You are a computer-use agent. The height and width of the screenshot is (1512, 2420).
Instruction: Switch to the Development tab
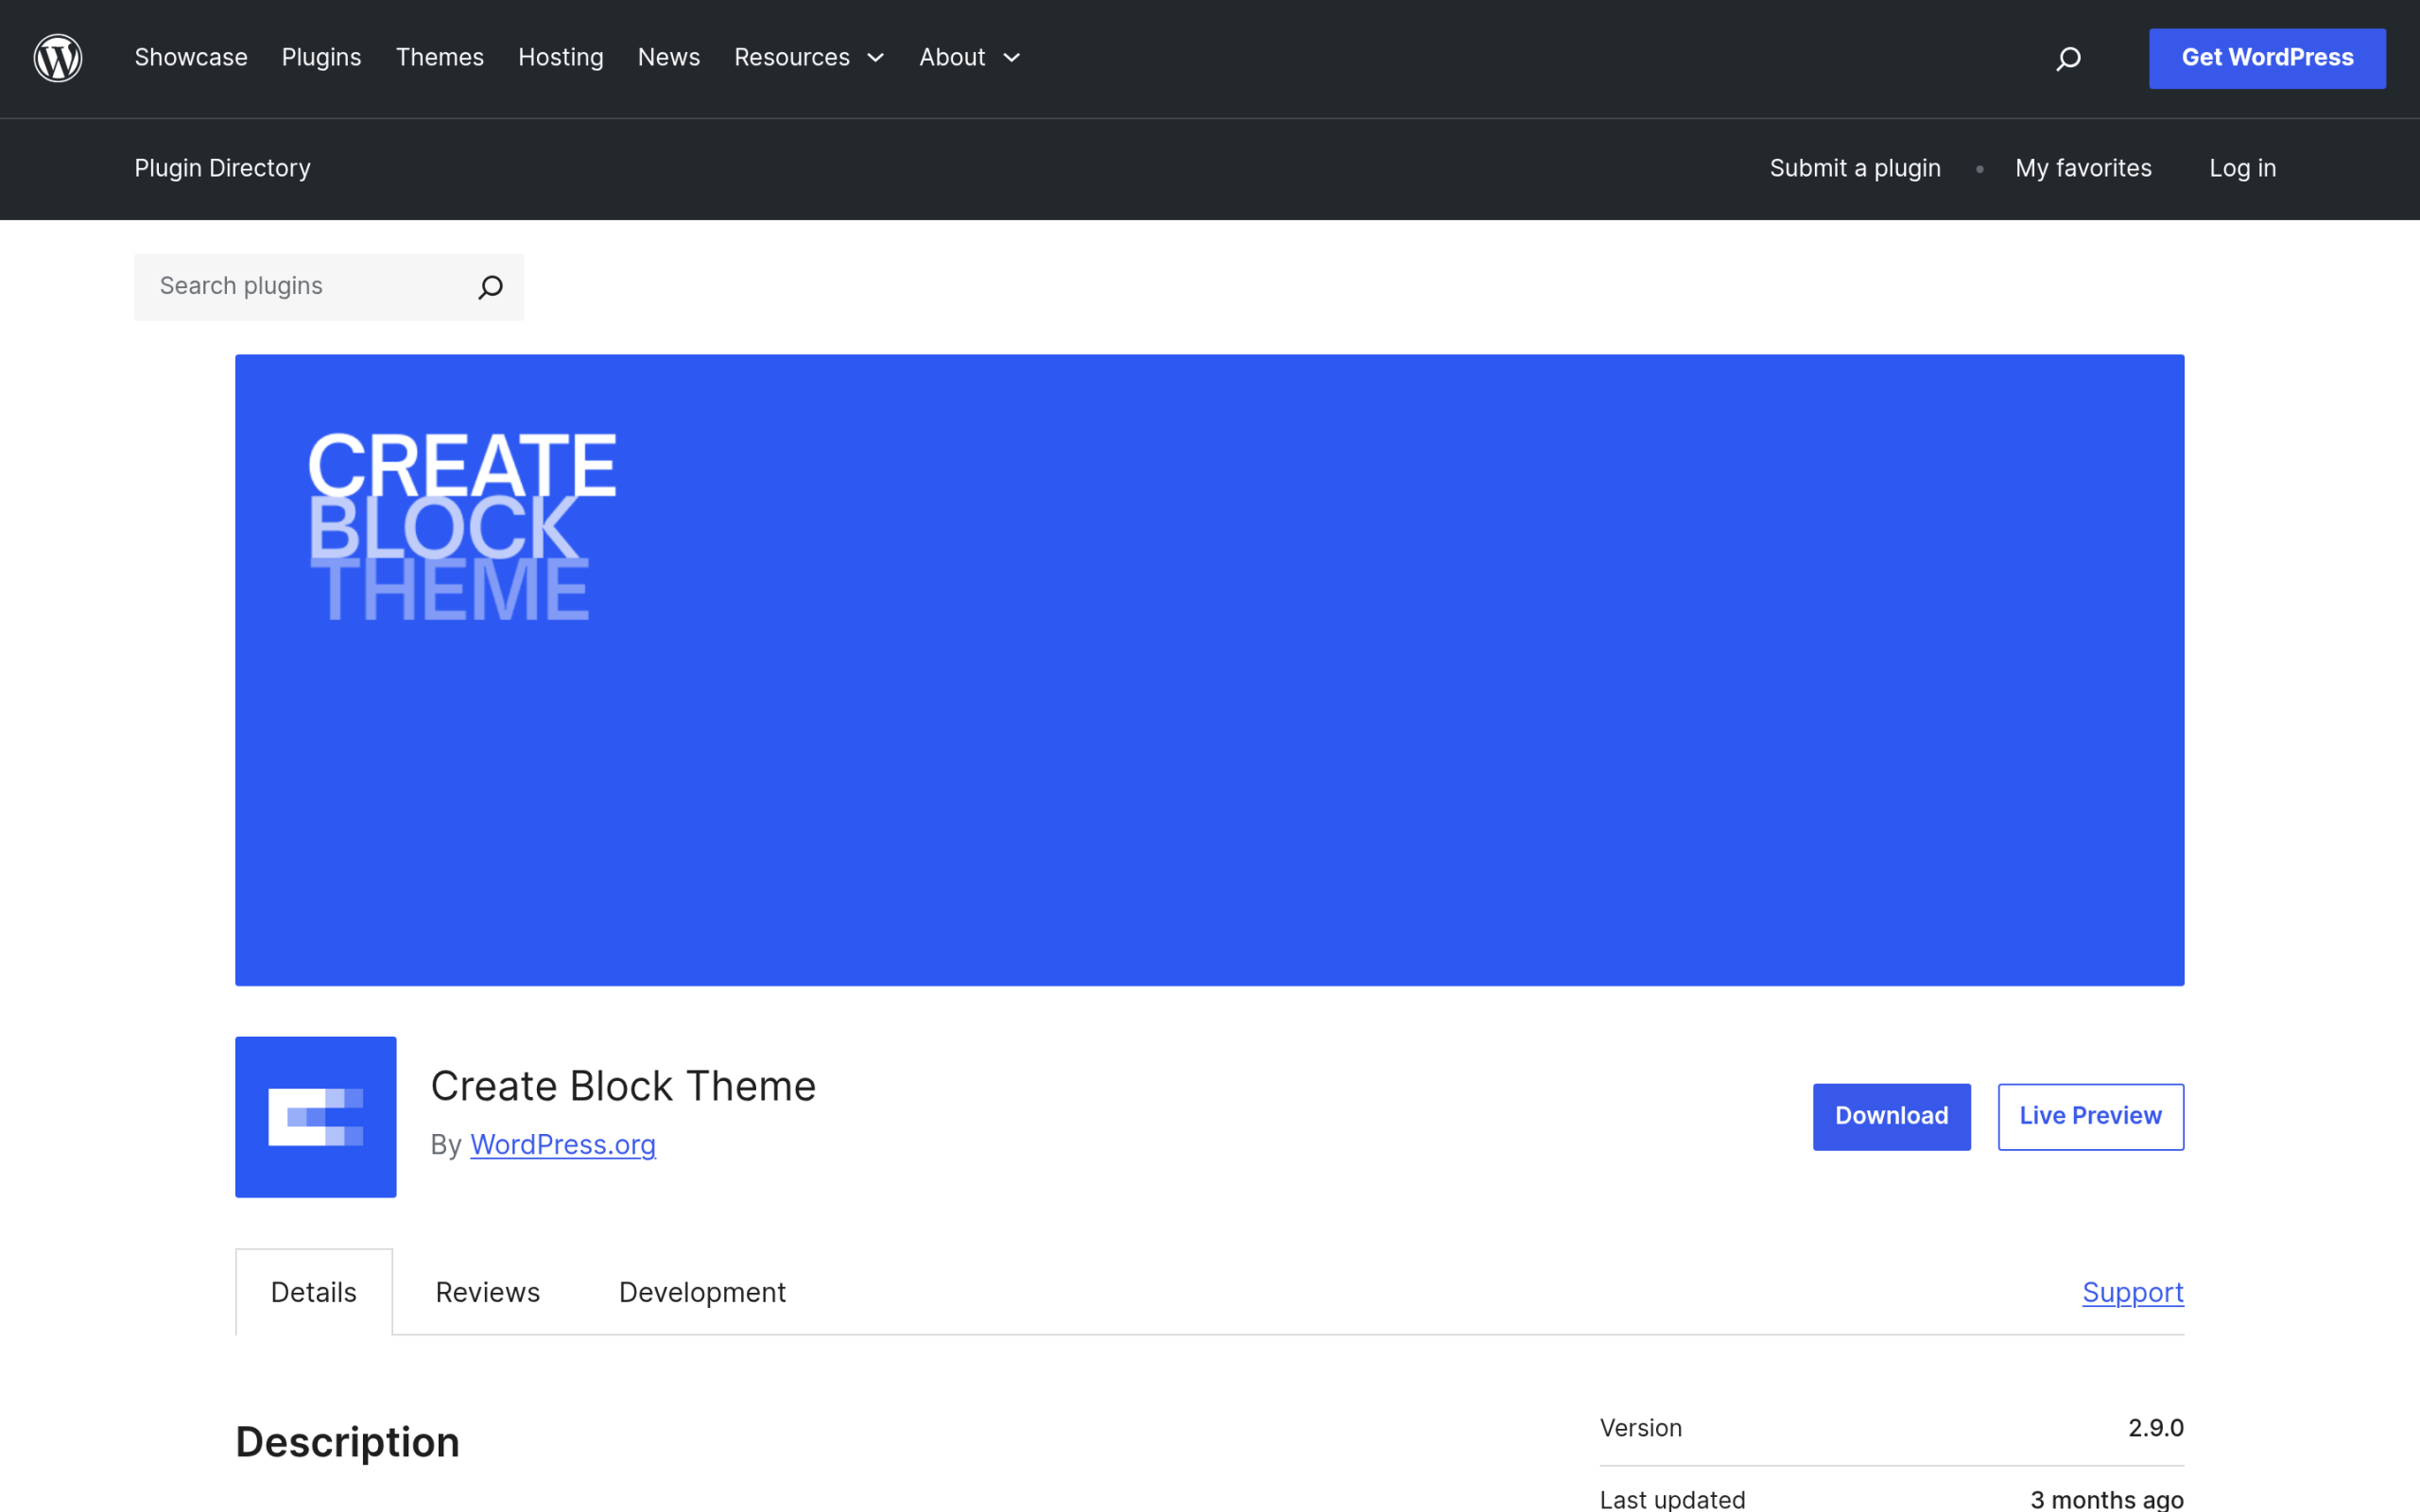tap(702, 1292)
